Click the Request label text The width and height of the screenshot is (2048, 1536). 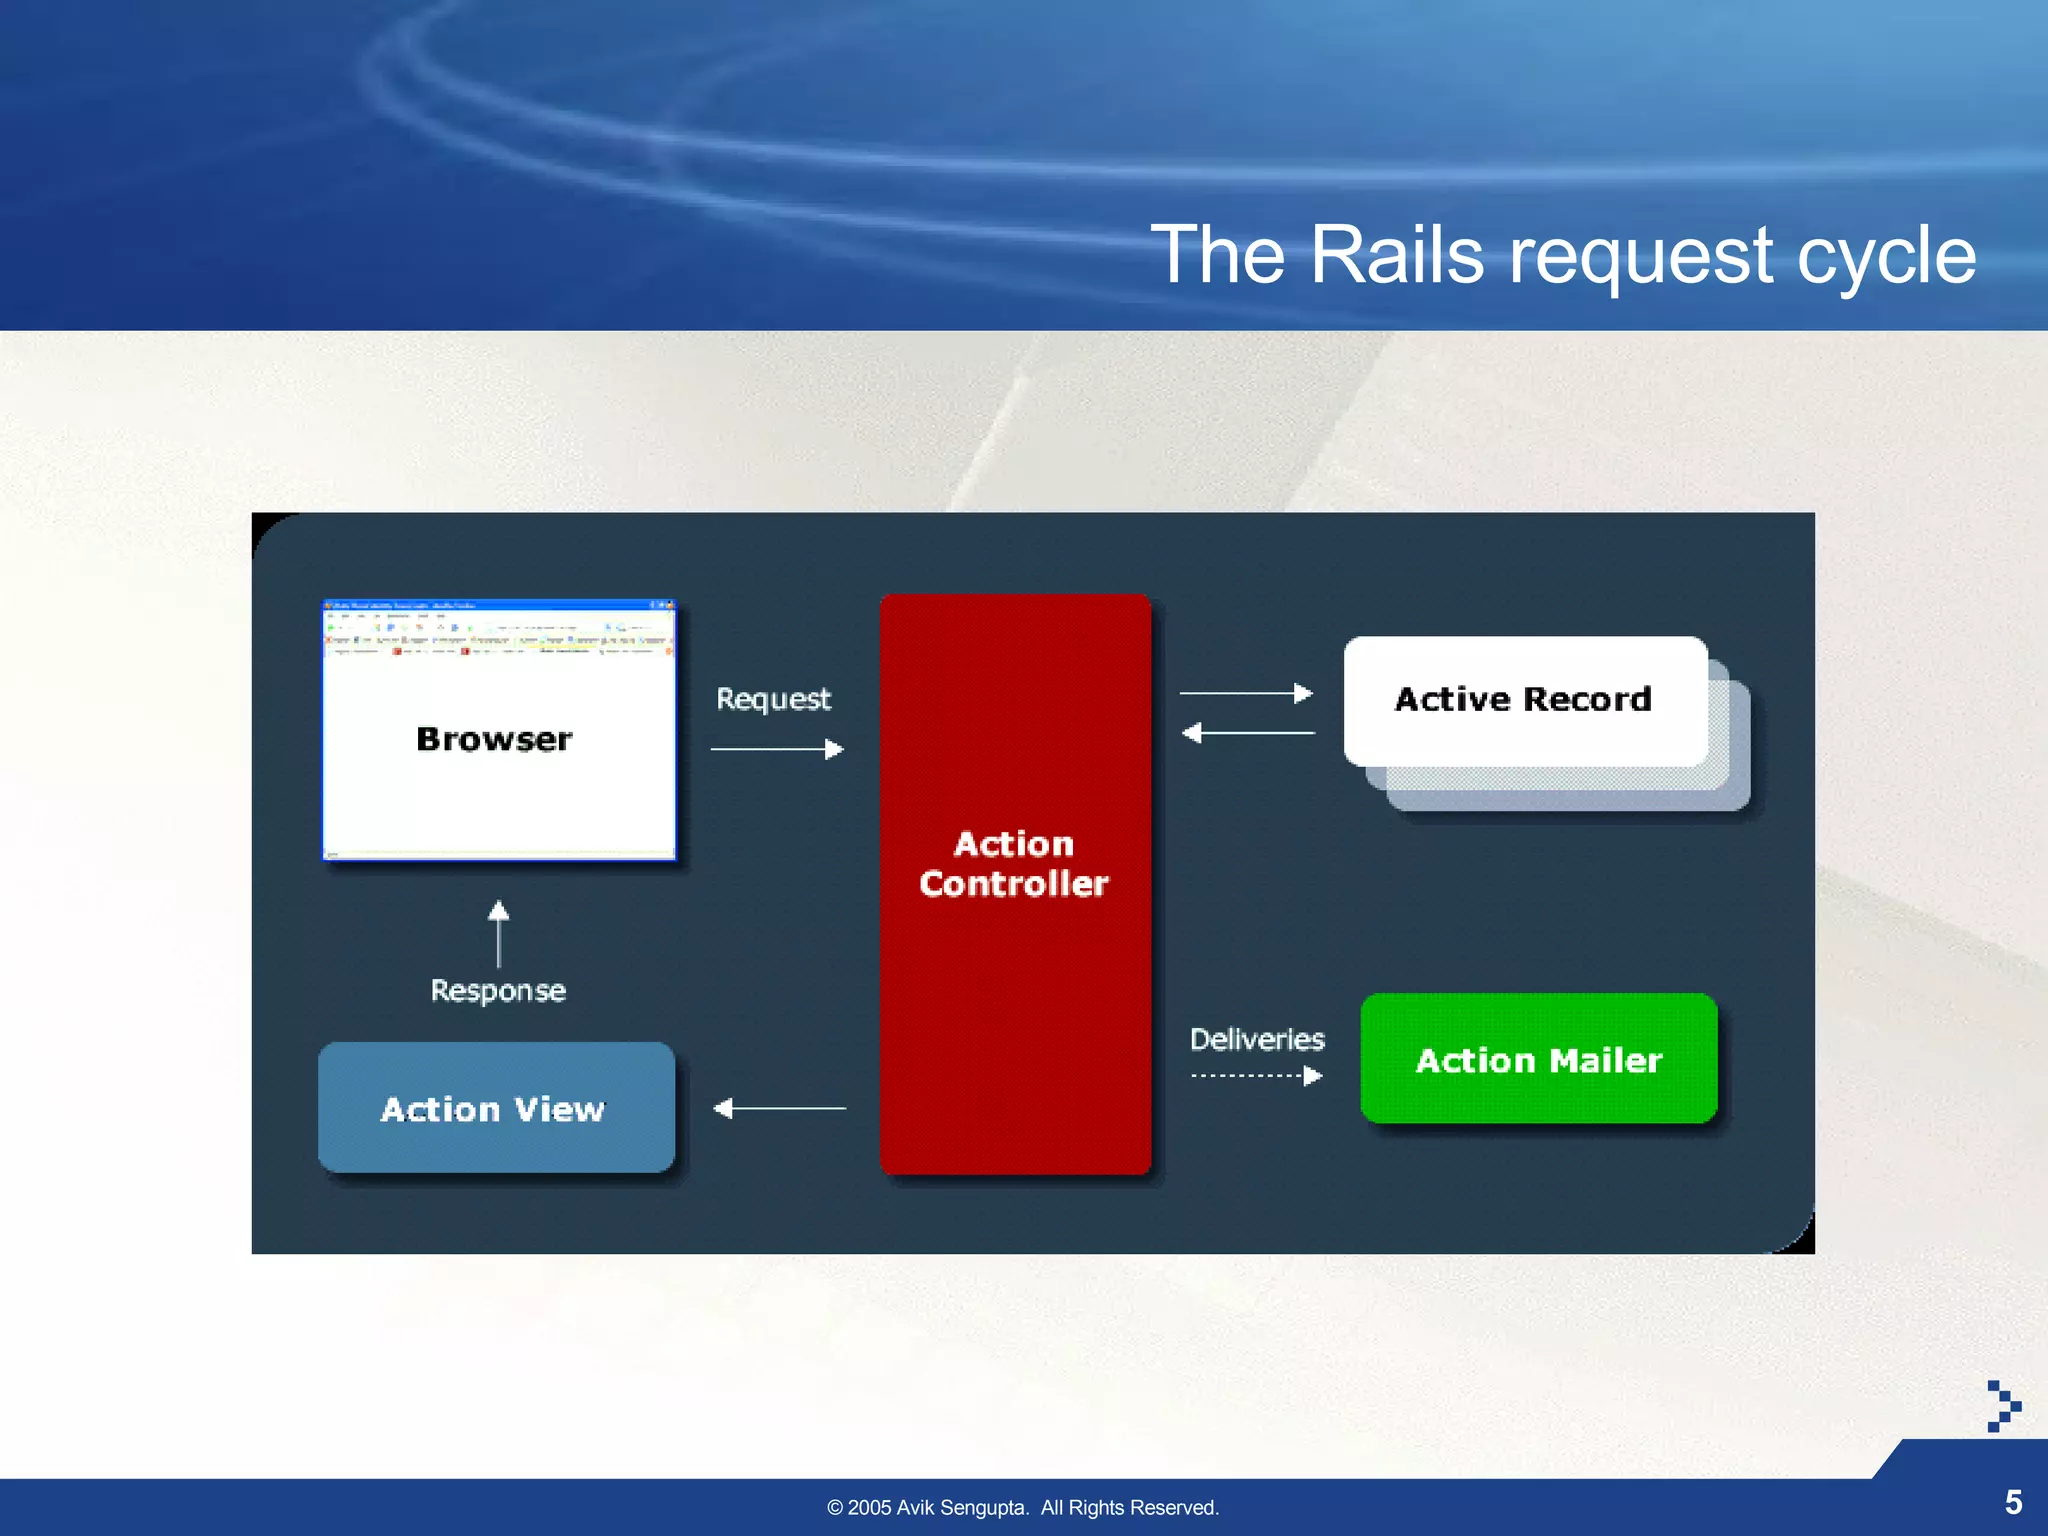point(773,698)
